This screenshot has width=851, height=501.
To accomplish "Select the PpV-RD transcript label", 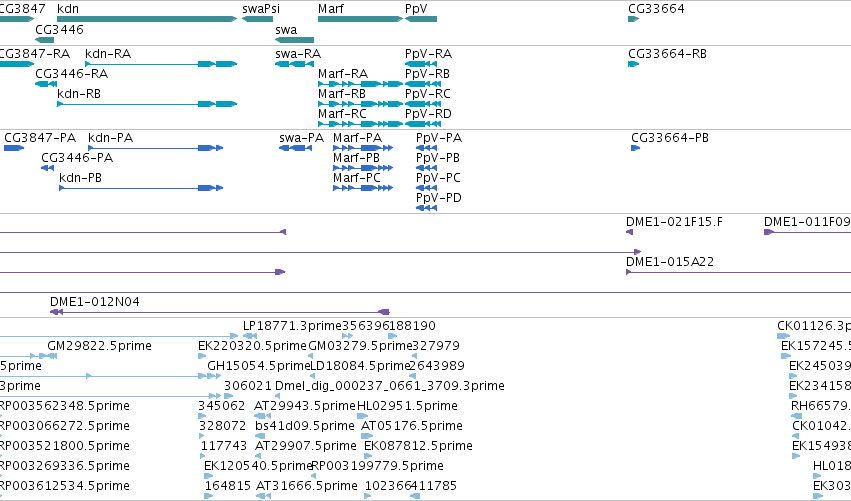I will pos(428,114).
